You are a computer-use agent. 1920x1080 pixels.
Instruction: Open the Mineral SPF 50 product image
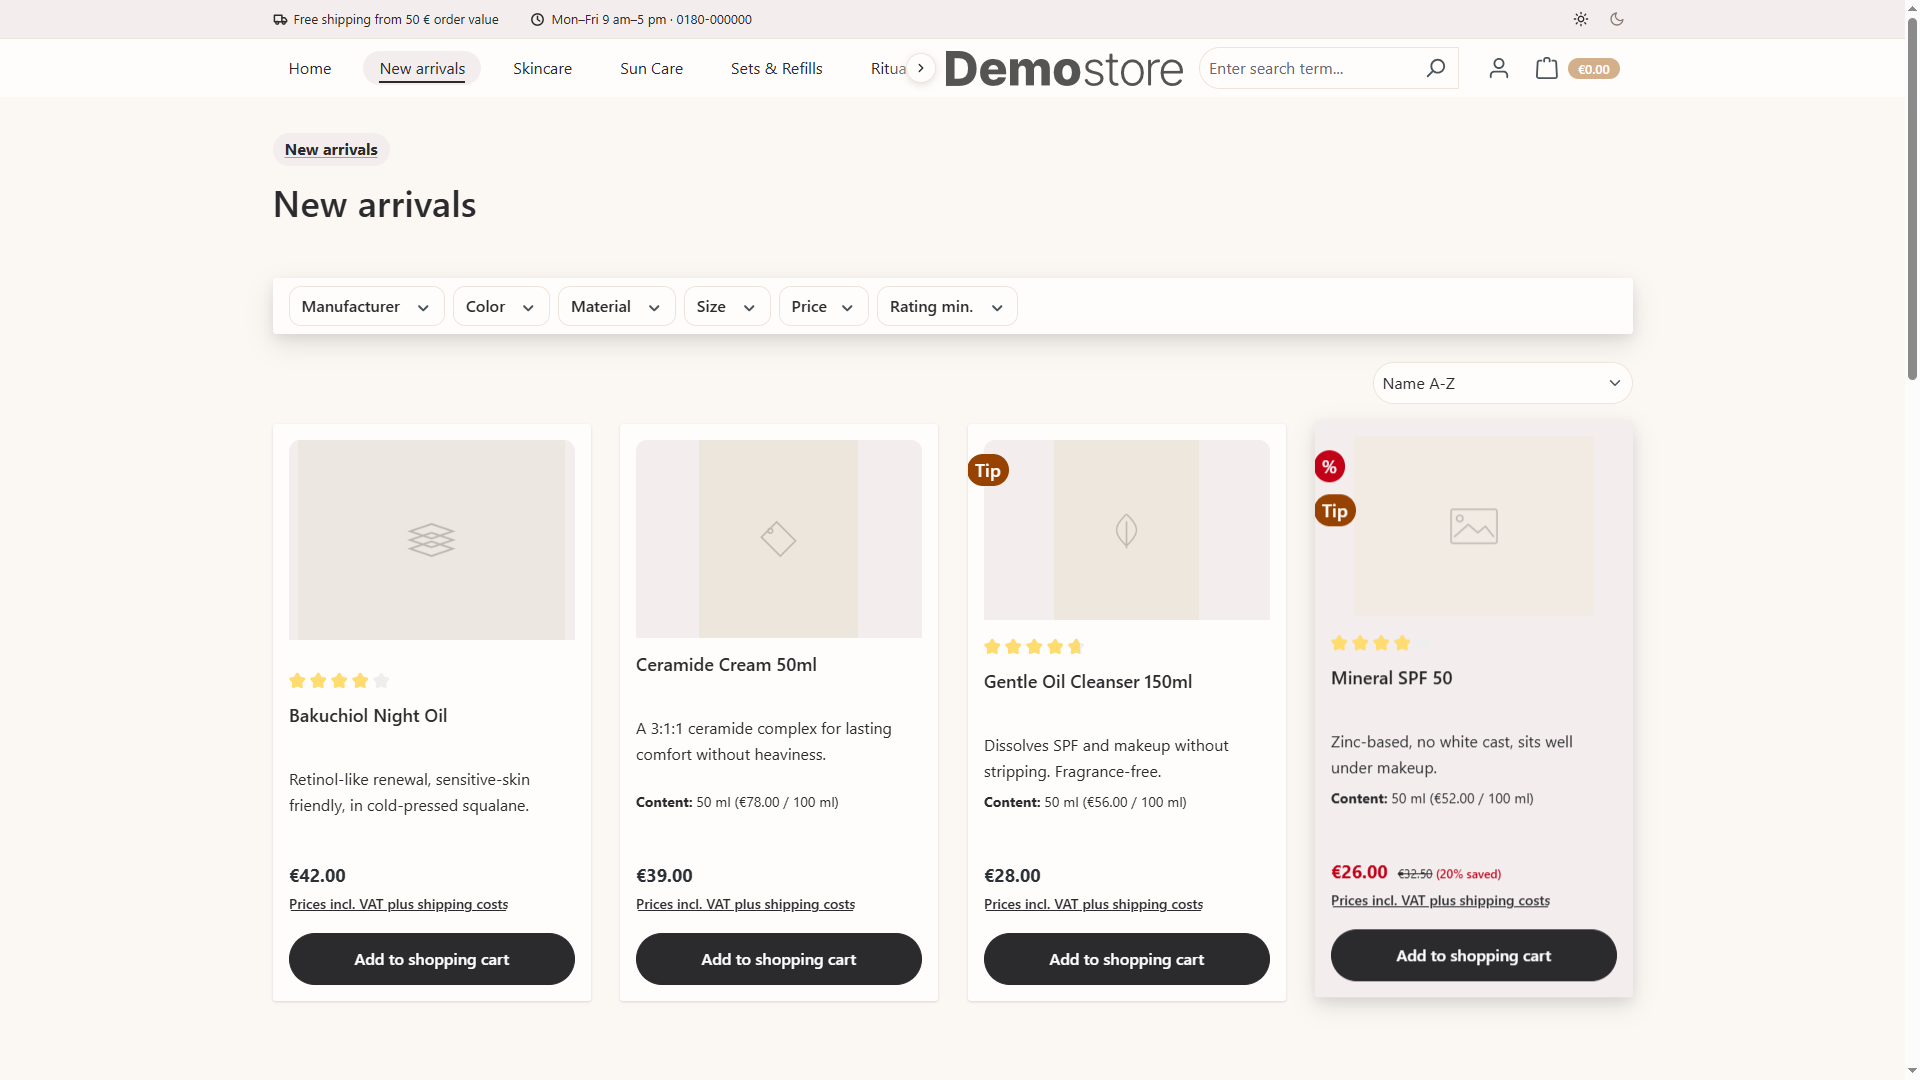point(1474,526)
